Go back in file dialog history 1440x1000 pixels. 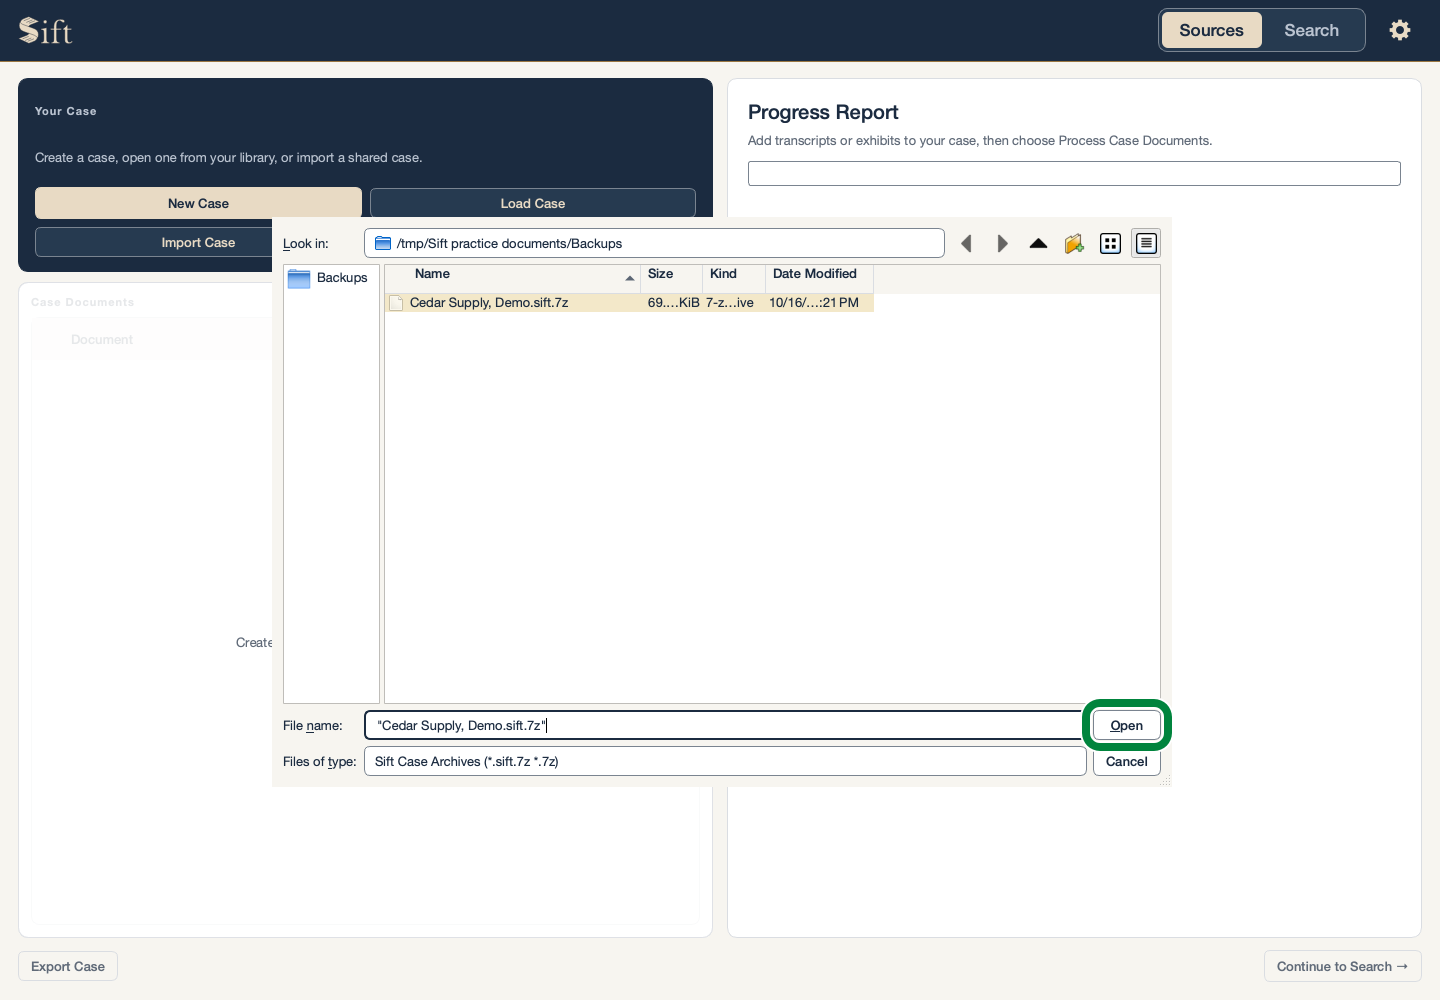966,243
